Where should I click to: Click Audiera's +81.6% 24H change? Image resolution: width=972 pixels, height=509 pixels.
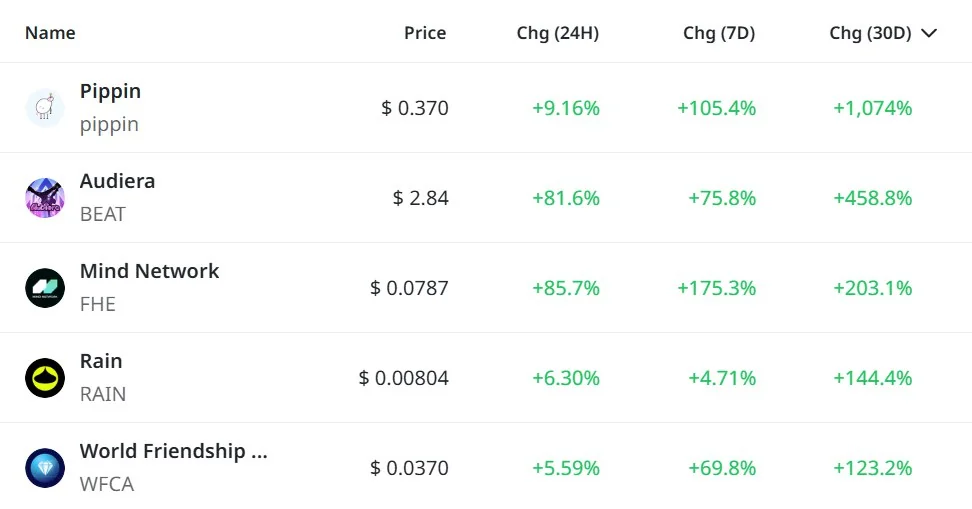click(566, 198)
